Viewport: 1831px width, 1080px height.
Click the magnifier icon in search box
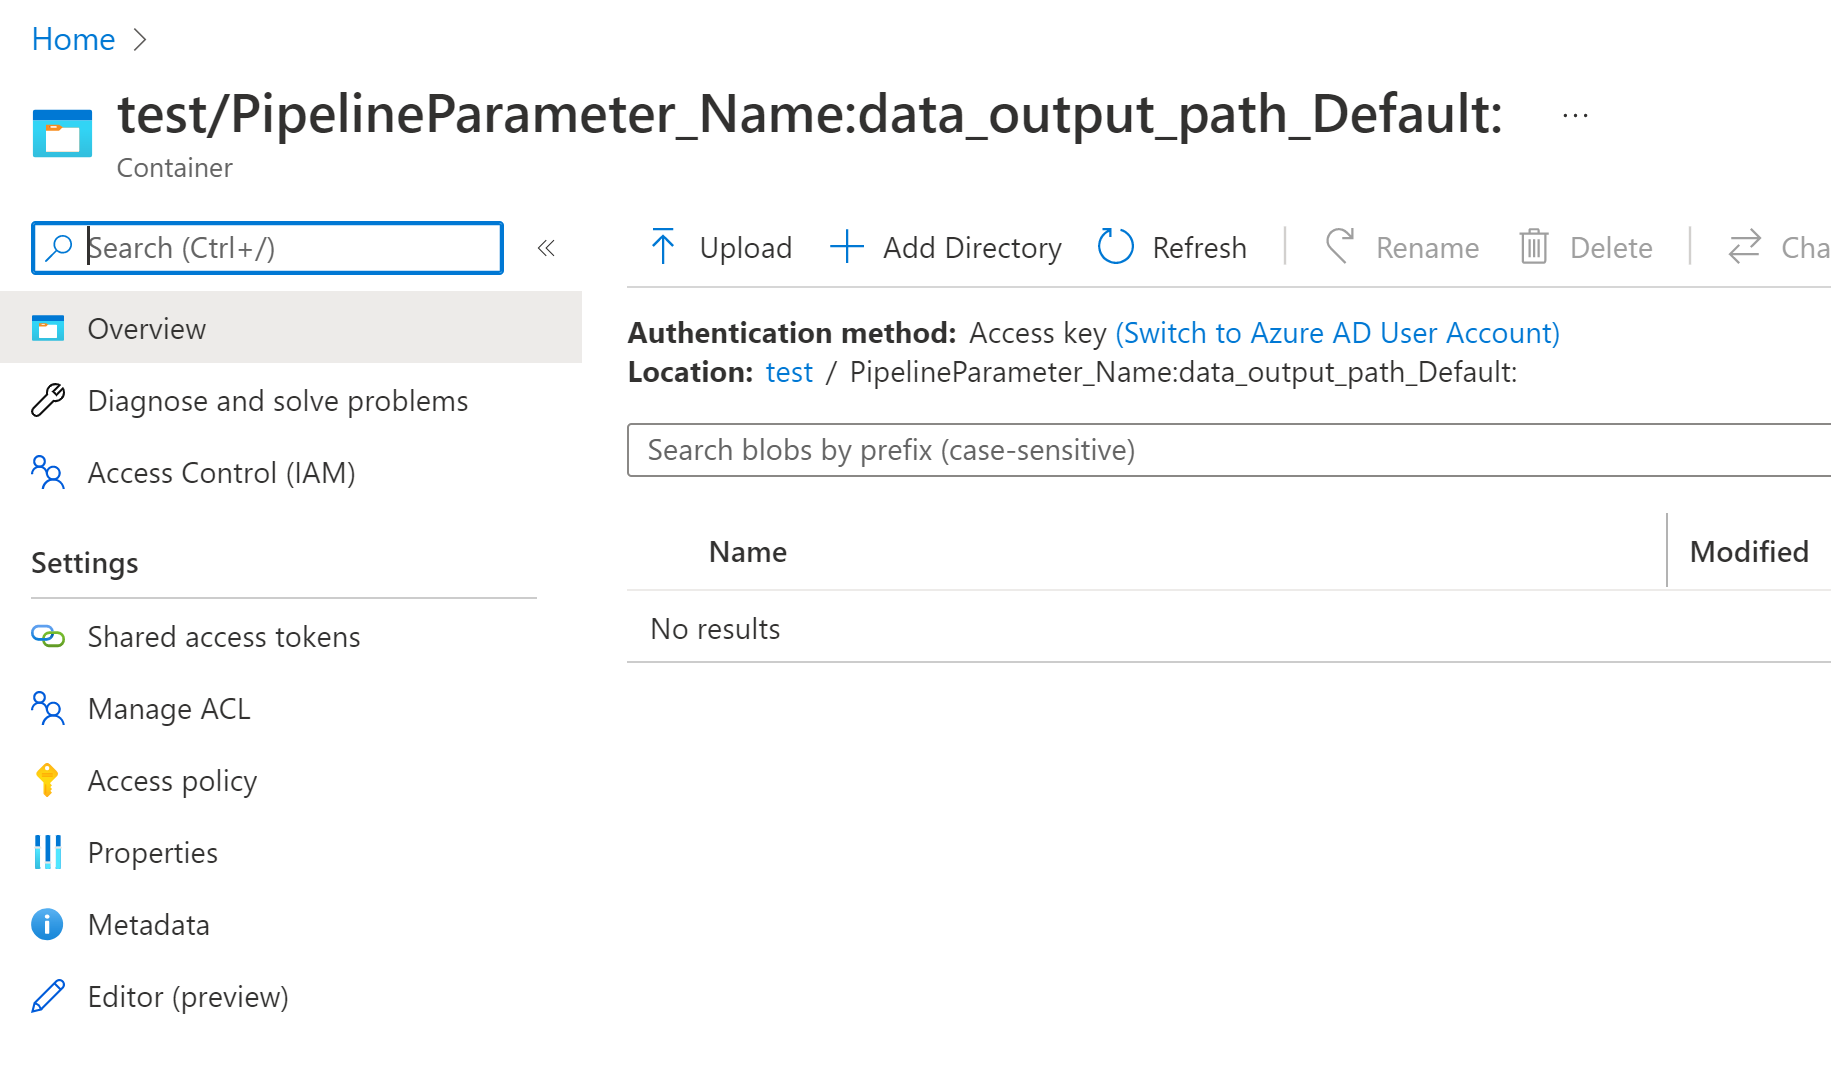point(60,247)
